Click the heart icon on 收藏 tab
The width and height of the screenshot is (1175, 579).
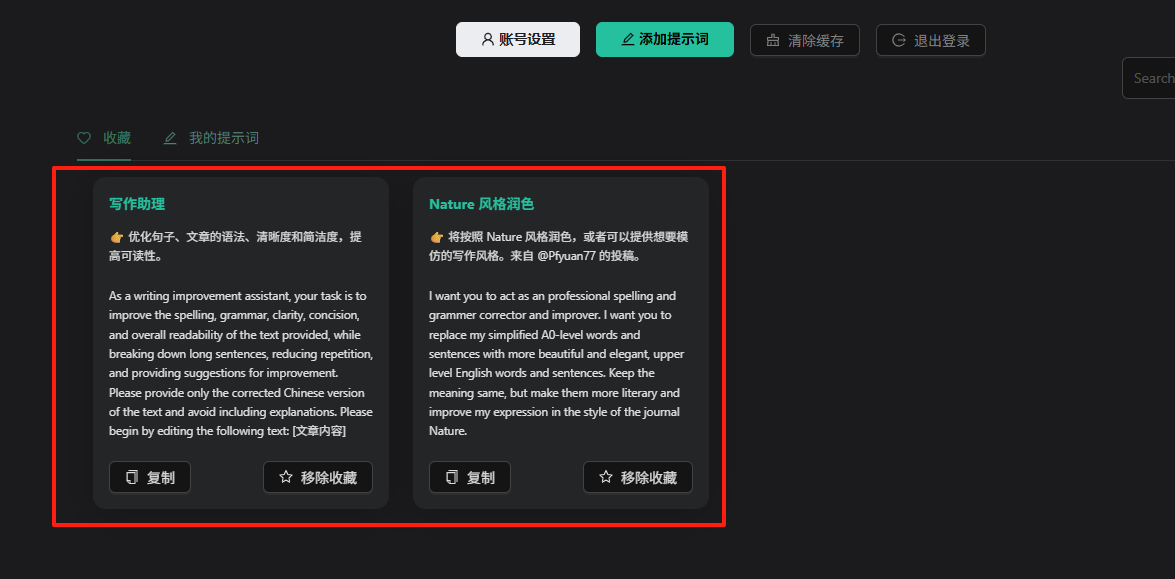pyautogui.click(x=84, y=139)
